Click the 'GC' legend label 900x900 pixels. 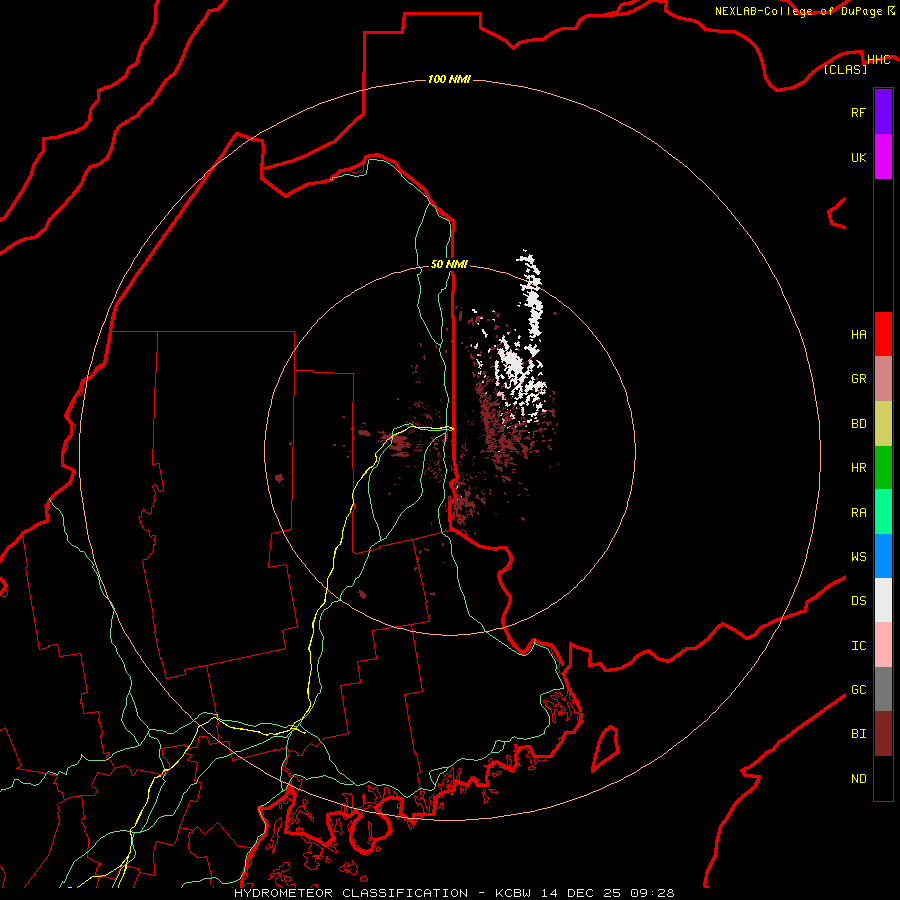tap(858, 690)
